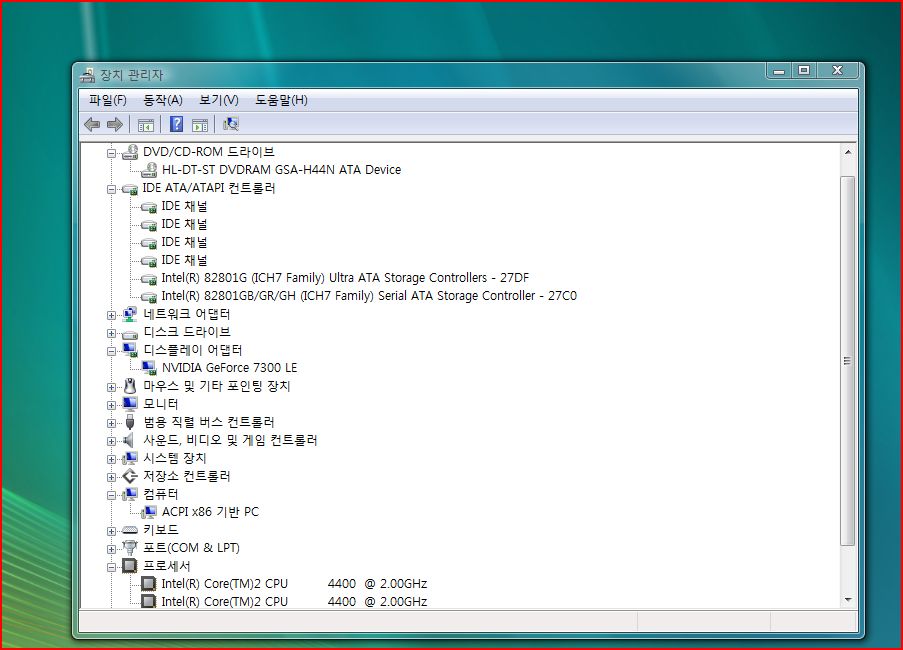Click the mouse icon for 마우스 및 기타 포인팅 장치
Viewport: 903px width, 650px height.
pyautogui.click(x=130, y=386)
